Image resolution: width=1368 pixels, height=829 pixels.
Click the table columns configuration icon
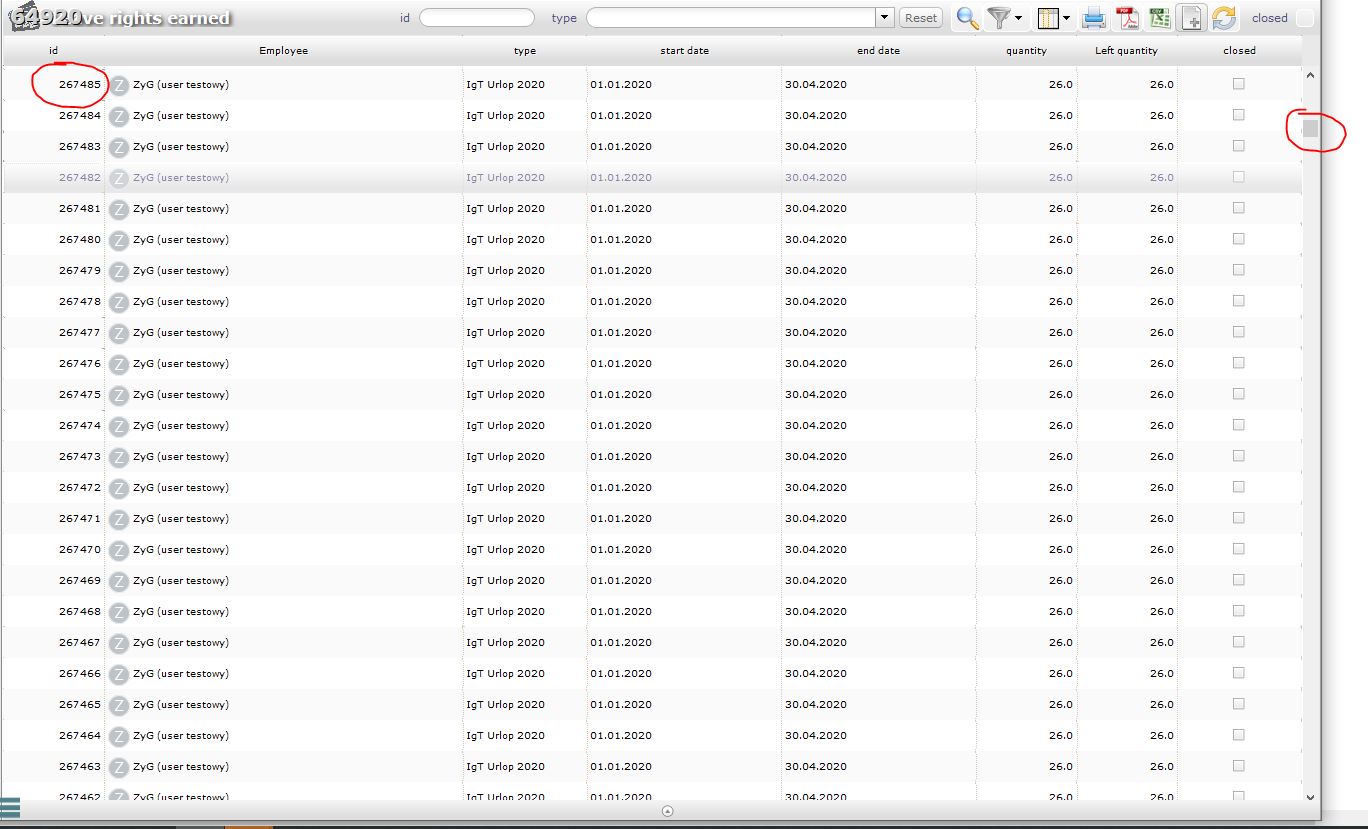(1048, 18)
